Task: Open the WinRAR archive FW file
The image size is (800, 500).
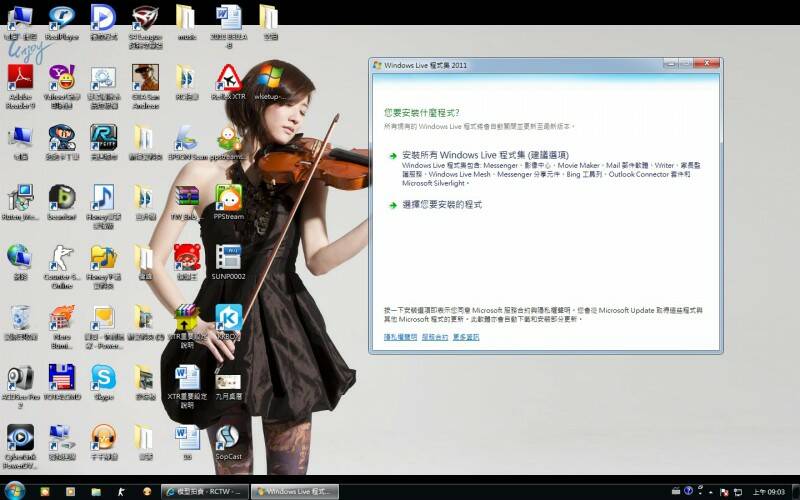Action: tap(187, 202)
